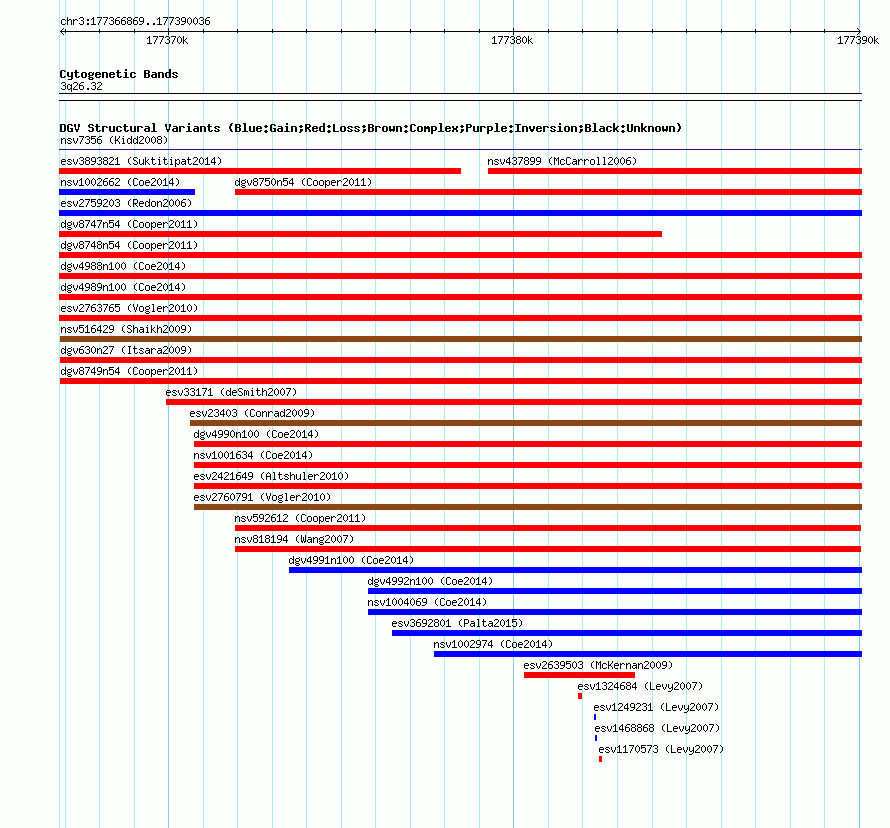Select the dgv4988n100 (Coe2014) label
Image resolution: width=890 pixels, height=828 pixels.
pos(123,266)
